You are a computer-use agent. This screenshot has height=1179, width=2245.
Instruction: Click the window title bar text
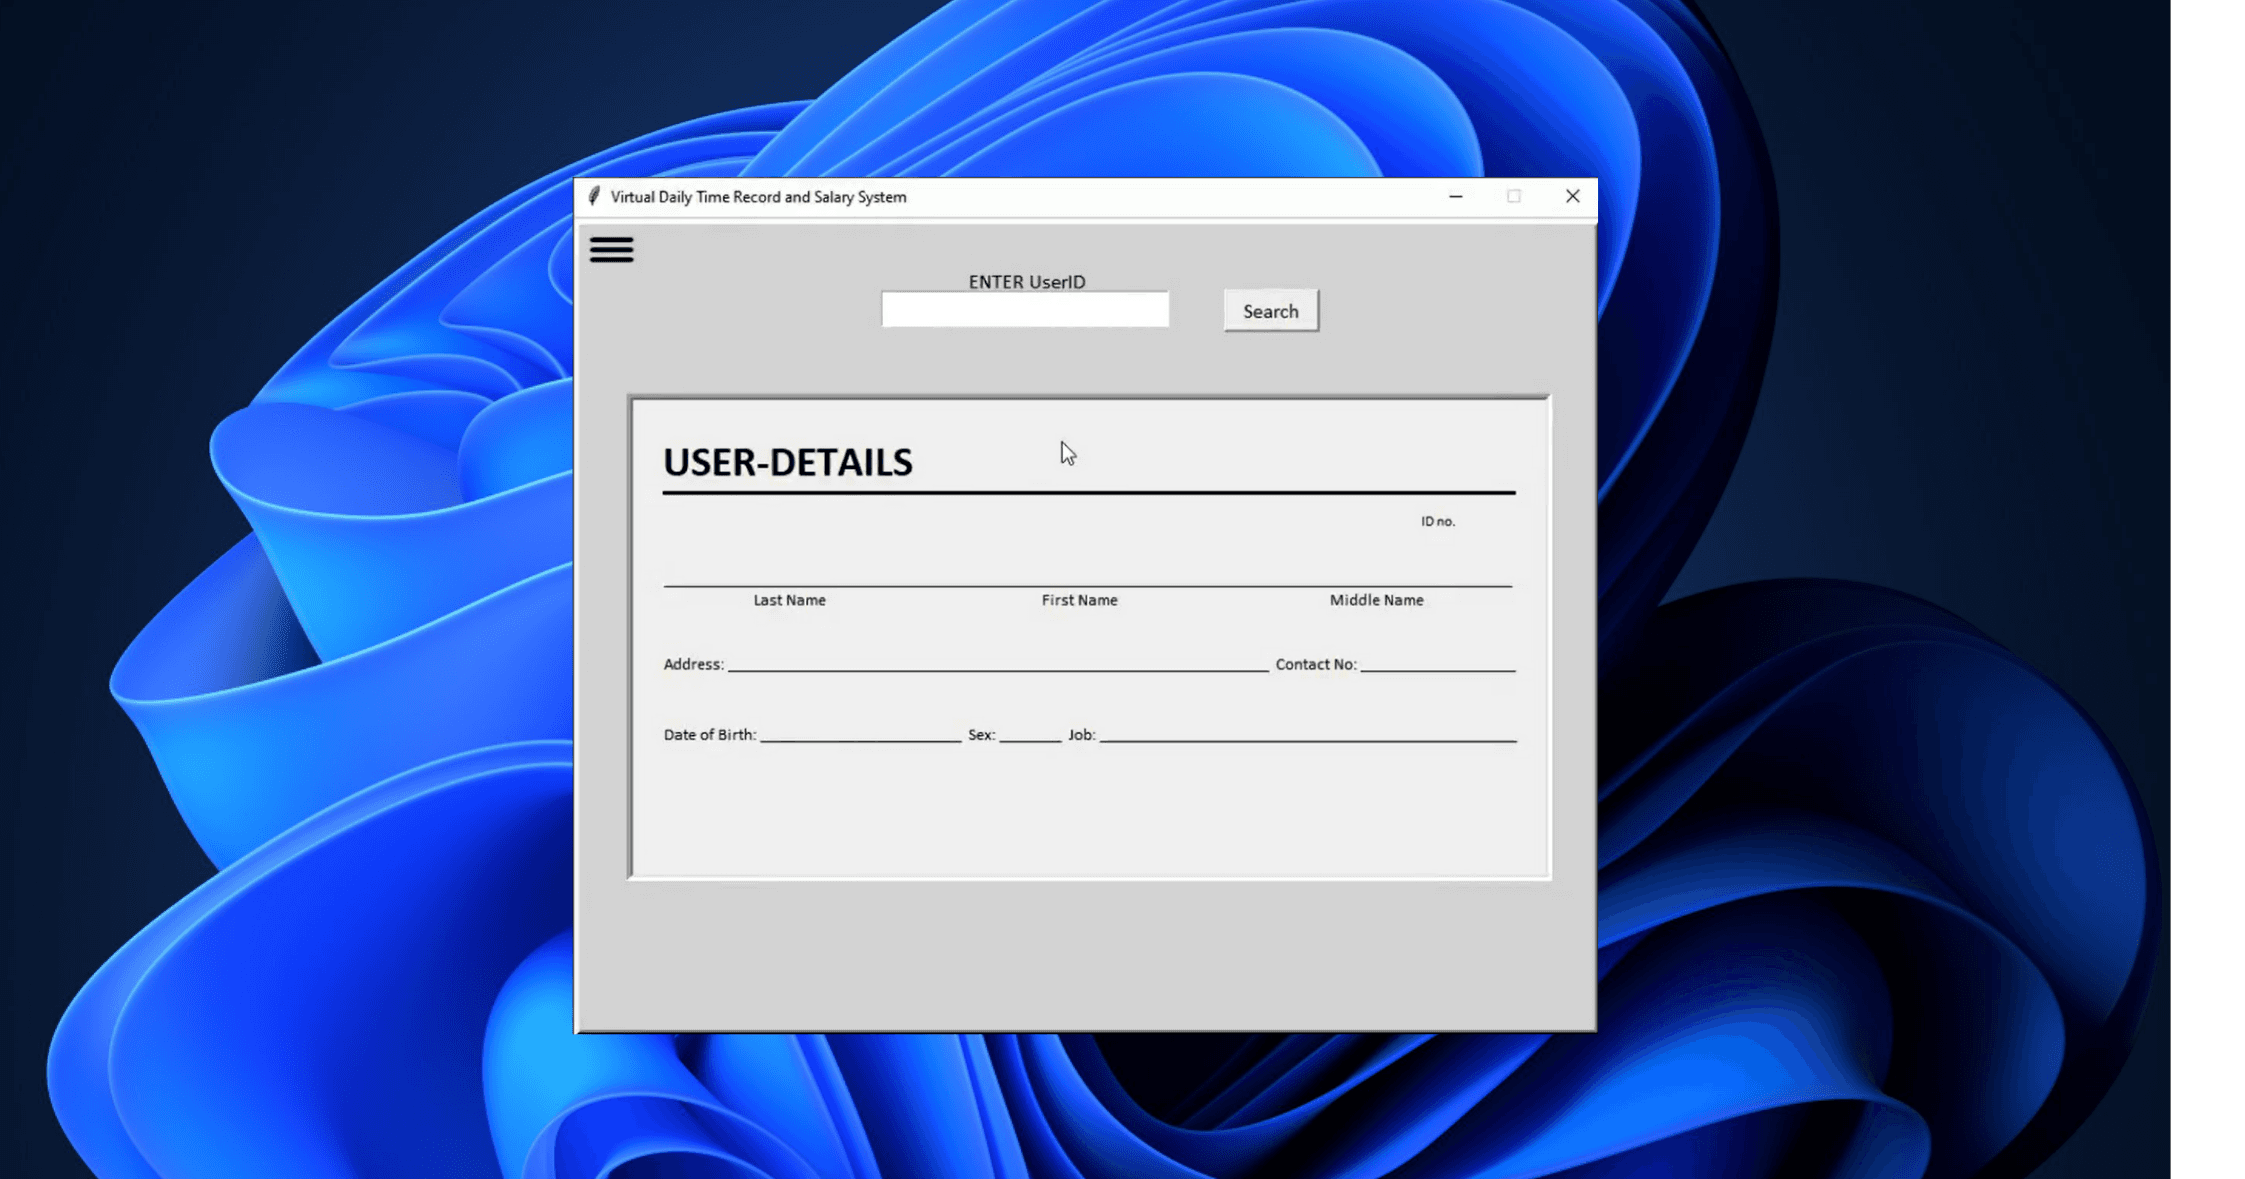758,197
